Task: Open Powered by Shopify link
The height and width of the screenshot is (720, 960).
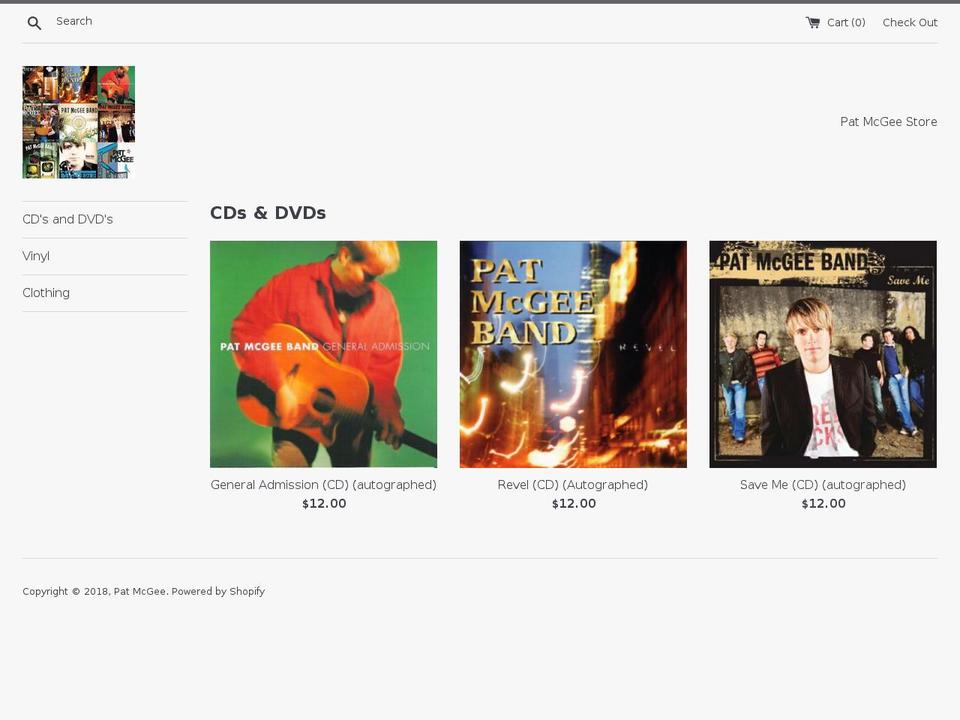Action: pyautogui.click(x=218, y=591)
